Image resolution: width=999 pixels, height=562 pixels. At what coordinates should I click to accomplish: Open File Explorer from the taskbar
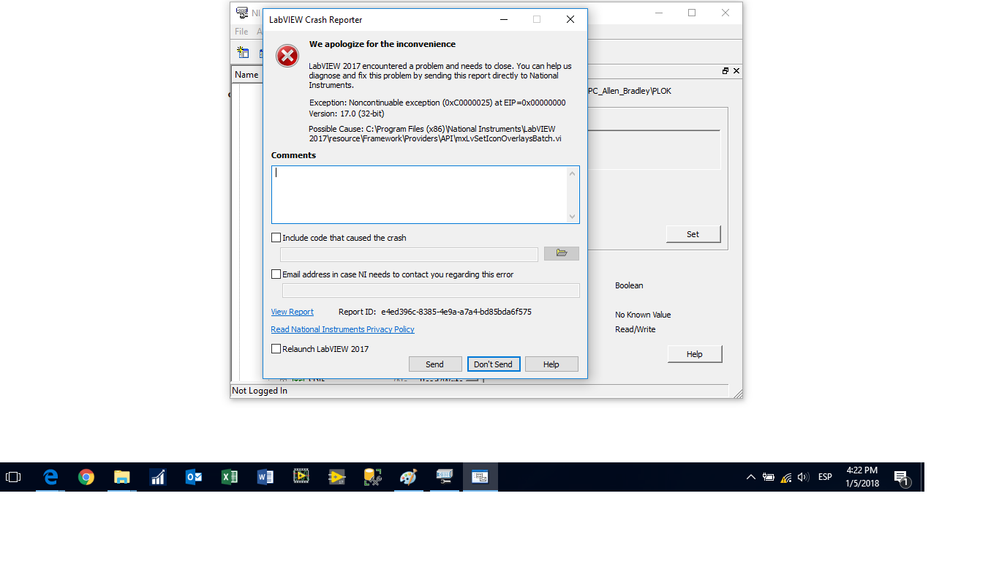[x=122, y=477]
